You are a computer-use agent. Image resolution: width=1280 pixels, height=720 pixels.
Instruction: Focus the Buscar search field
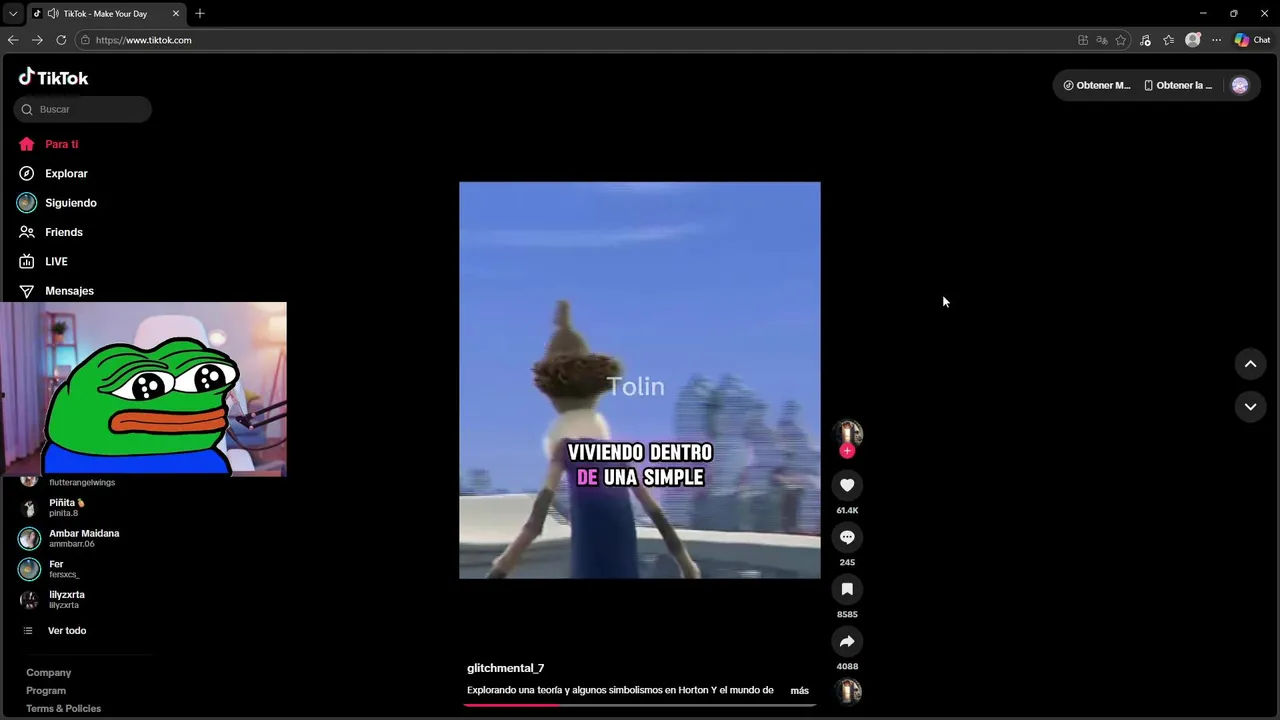click(x=83, y=109)
